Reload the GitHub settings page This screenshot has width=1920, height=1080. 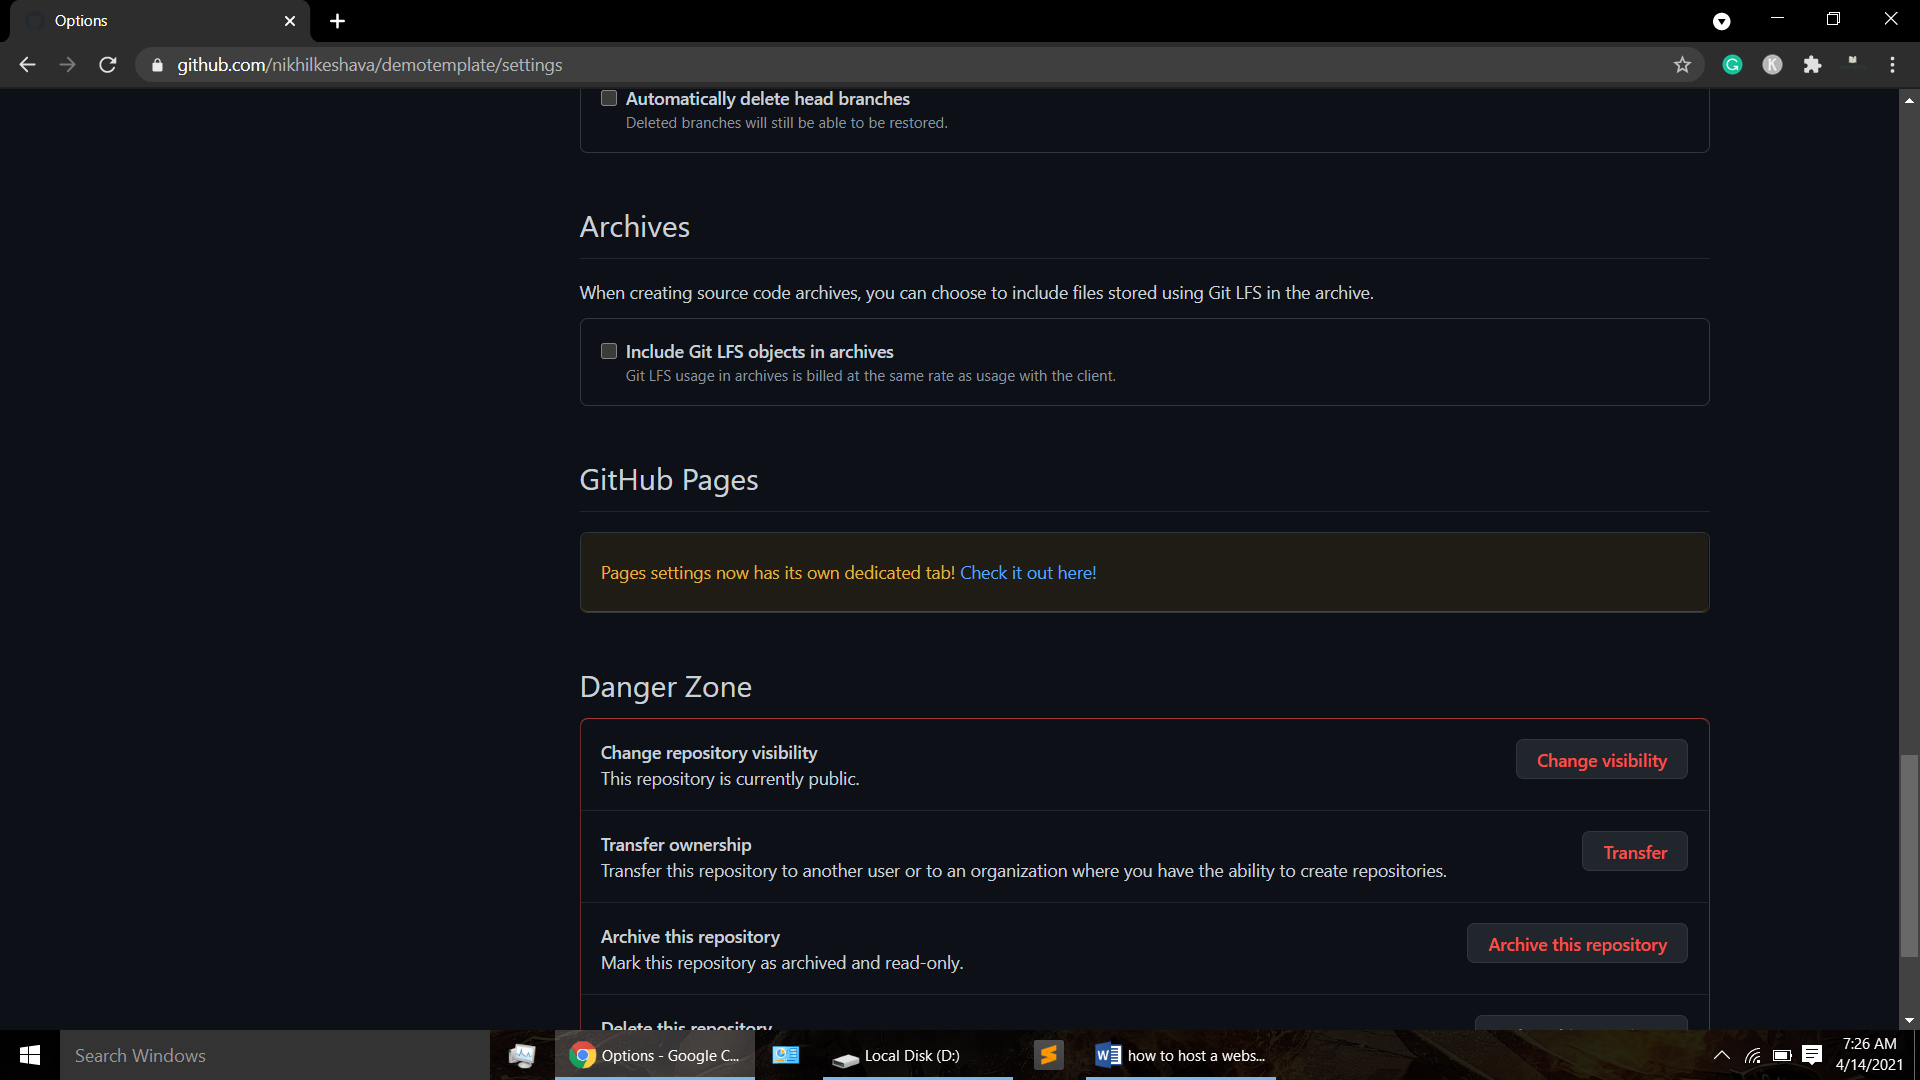click(x=108, y=65)
